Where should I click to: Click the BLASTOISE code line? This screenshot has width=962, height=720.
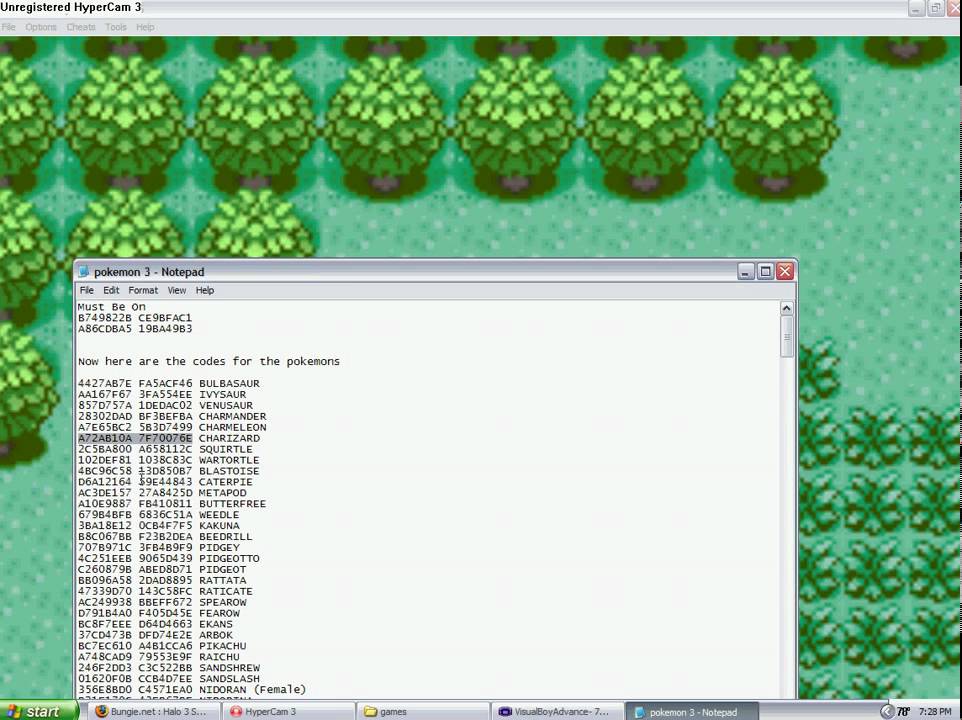coord(169,471)
